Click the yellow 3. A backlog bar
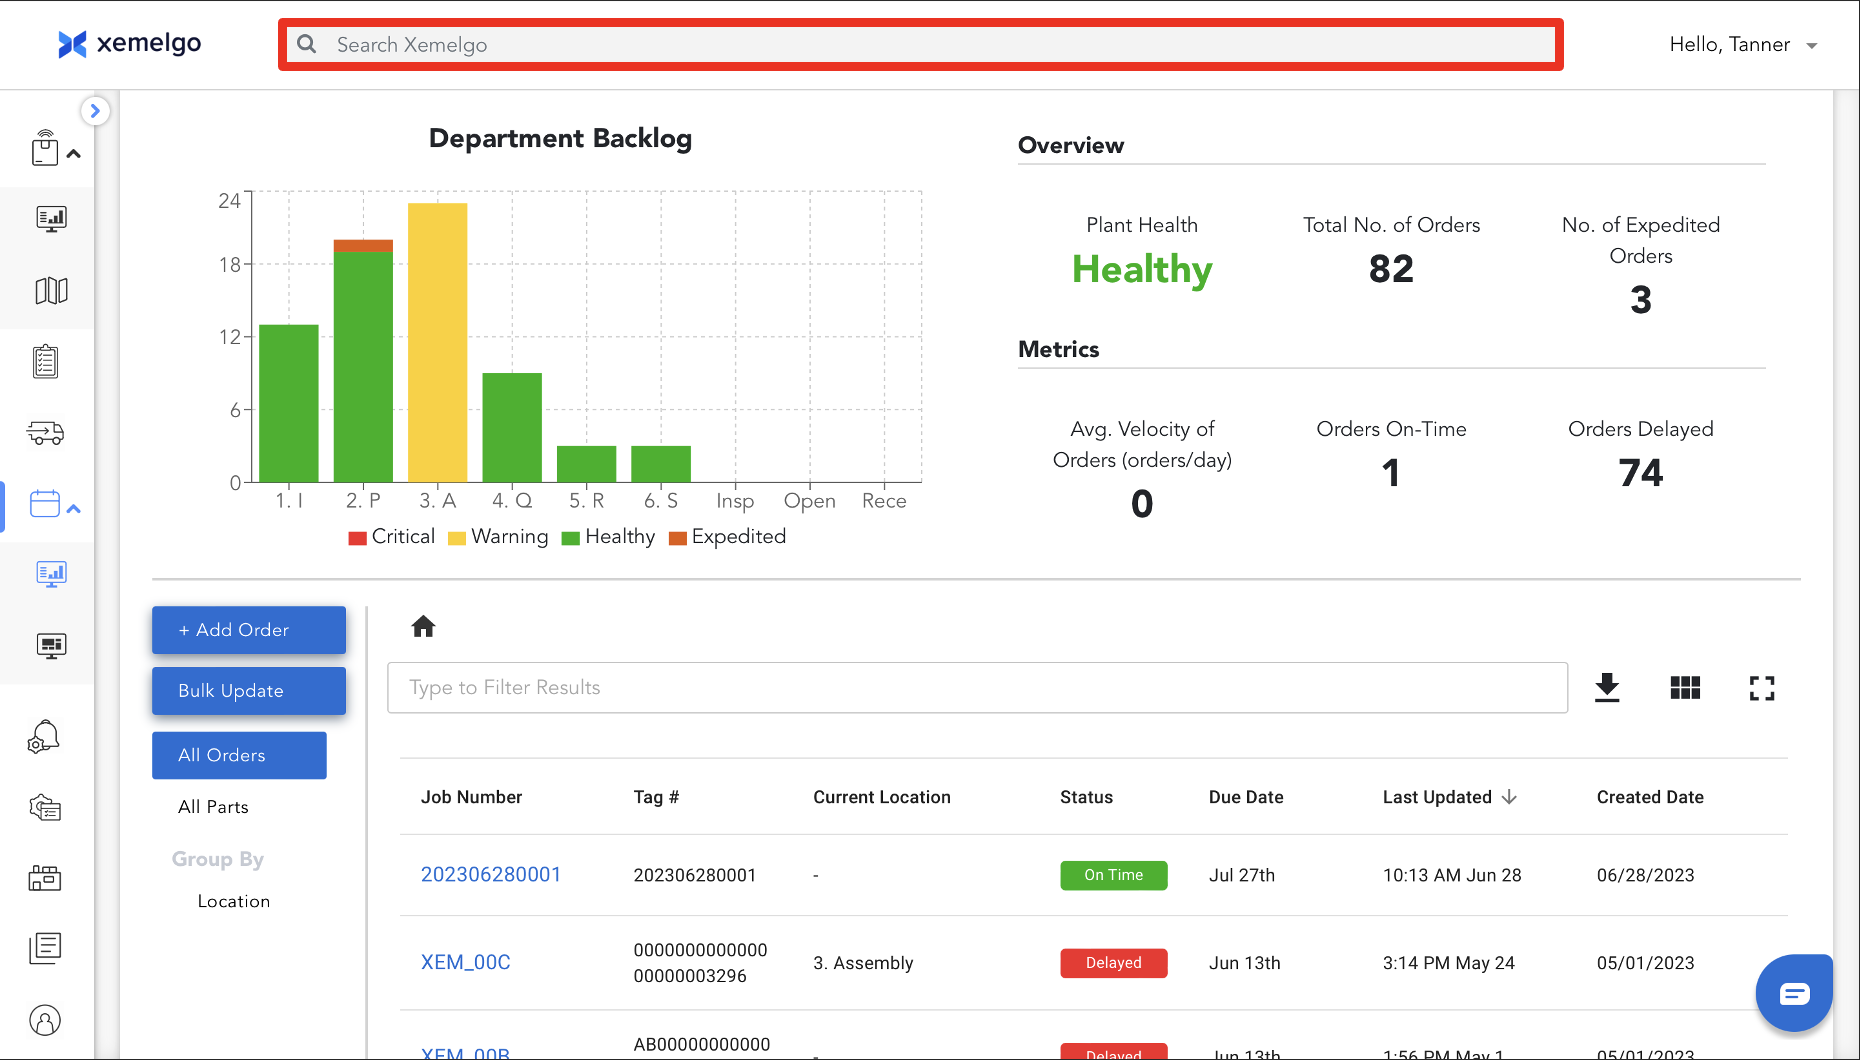Screen dimensions: 1860x1060 pos(437,343)
